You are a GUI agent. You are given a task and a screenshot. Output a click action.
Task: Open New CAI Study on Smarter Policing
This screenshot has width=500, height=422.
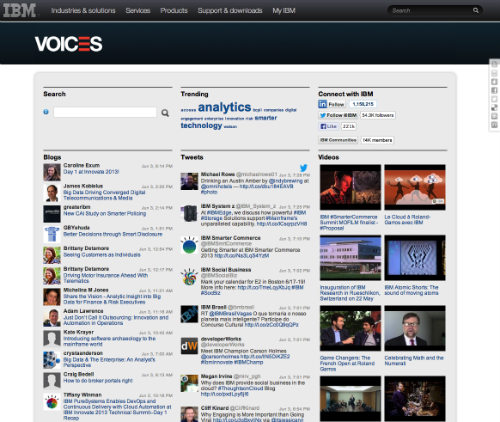click(105, 213)
